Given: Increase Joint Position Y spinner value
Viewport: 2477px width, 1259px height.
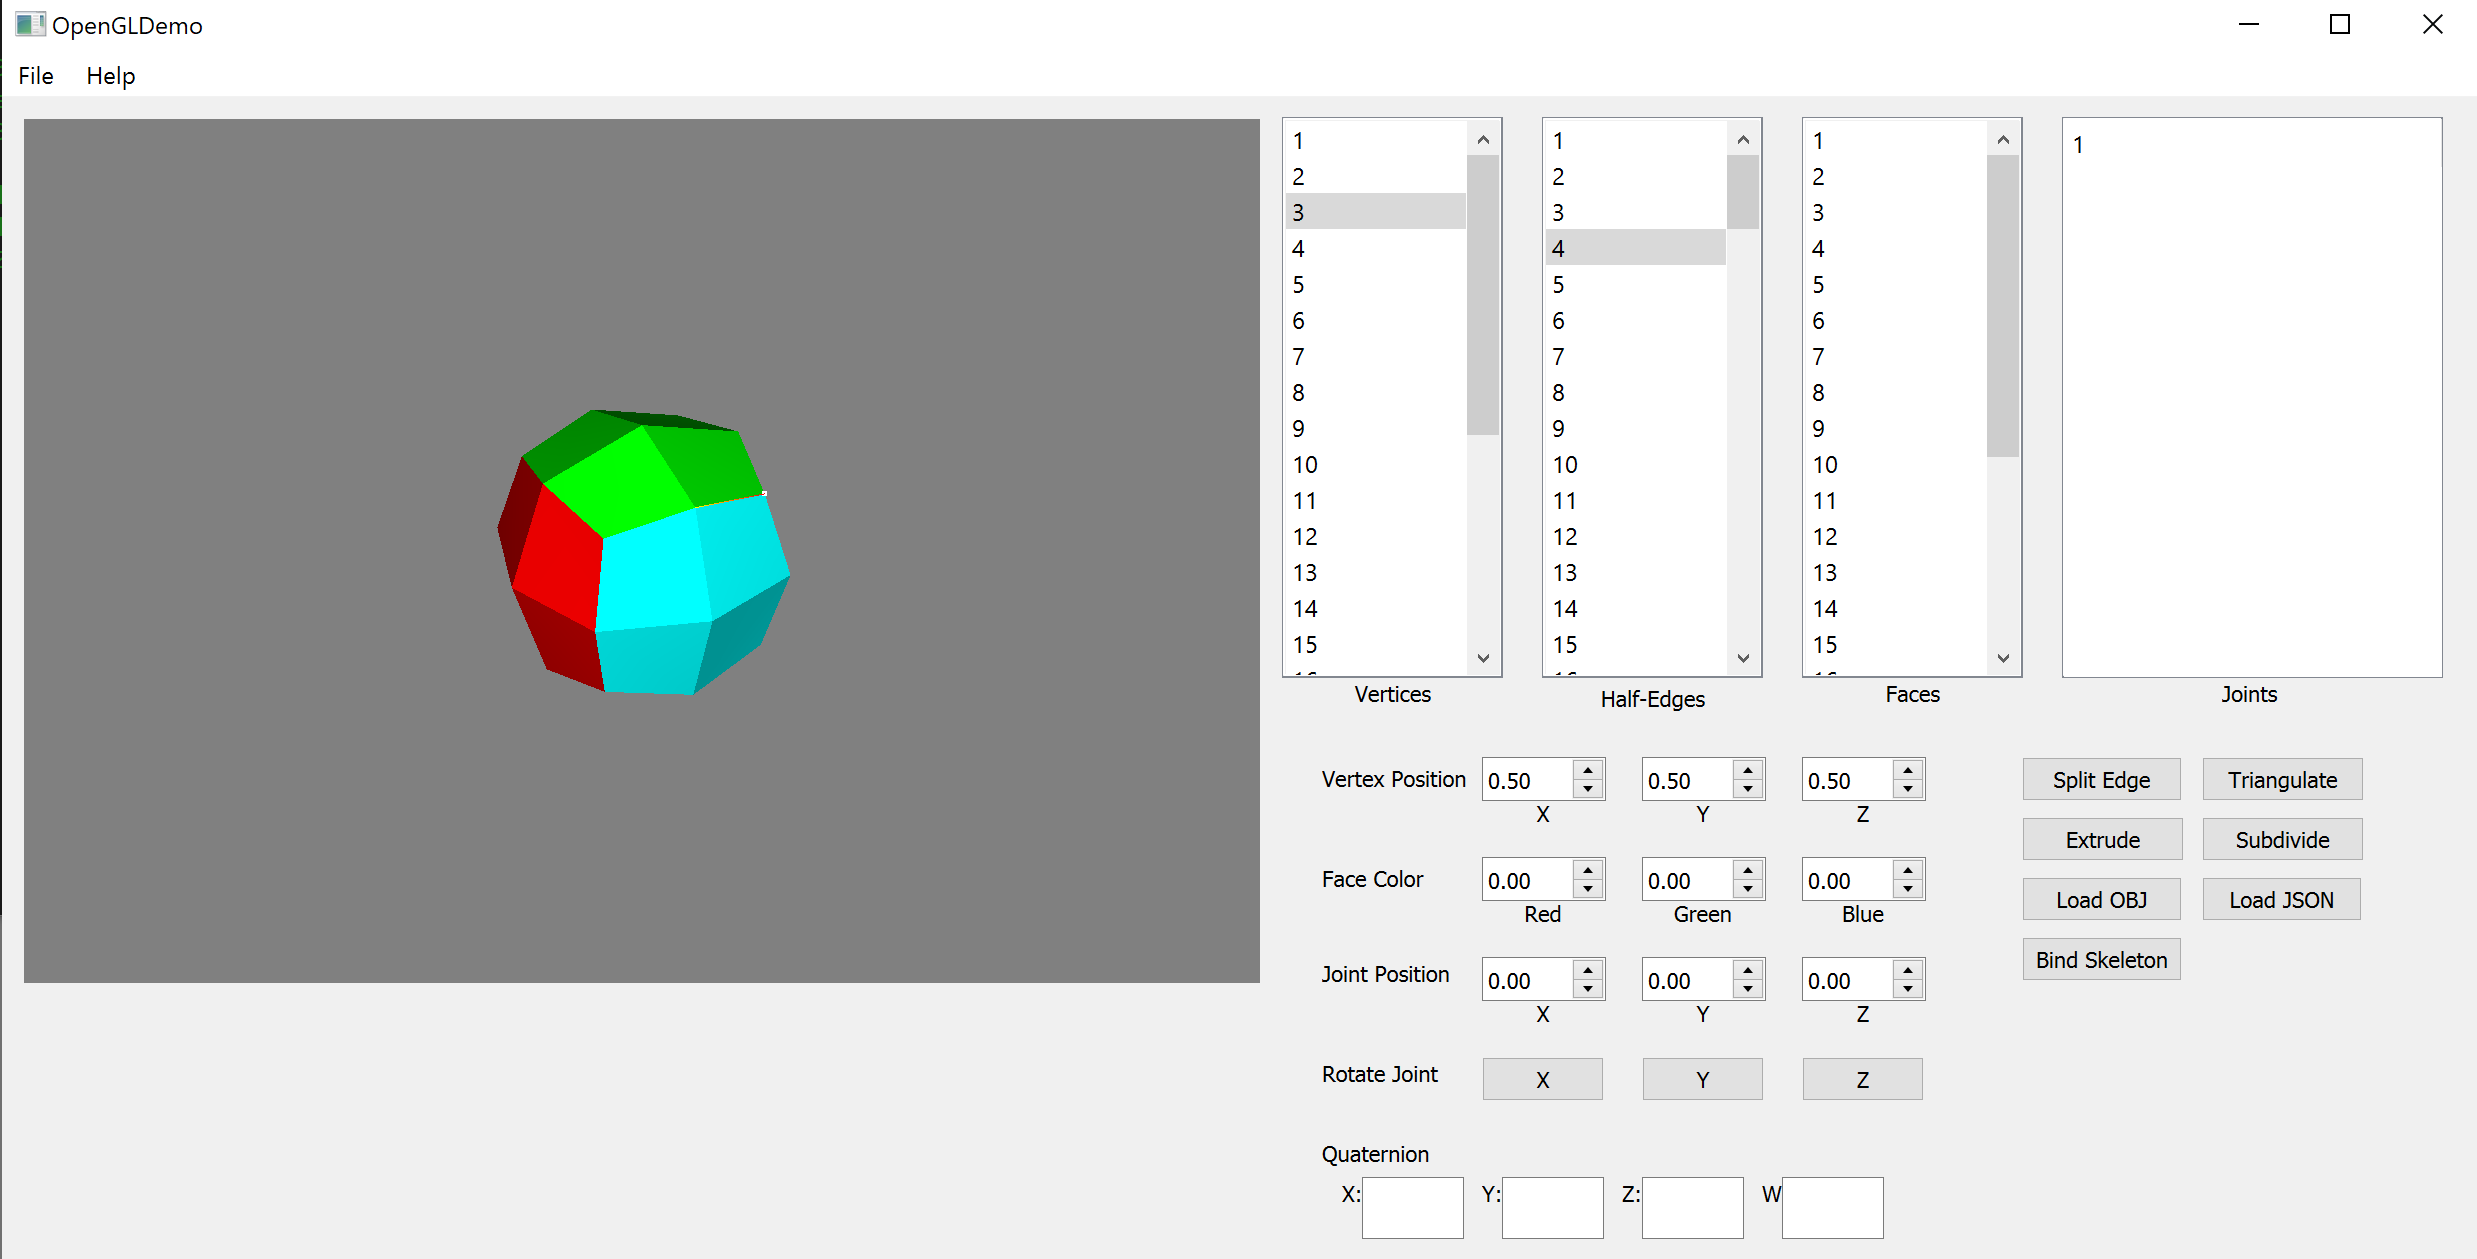Looking at the screenshot, I should pyautogui.click(x=1748, y=970).
